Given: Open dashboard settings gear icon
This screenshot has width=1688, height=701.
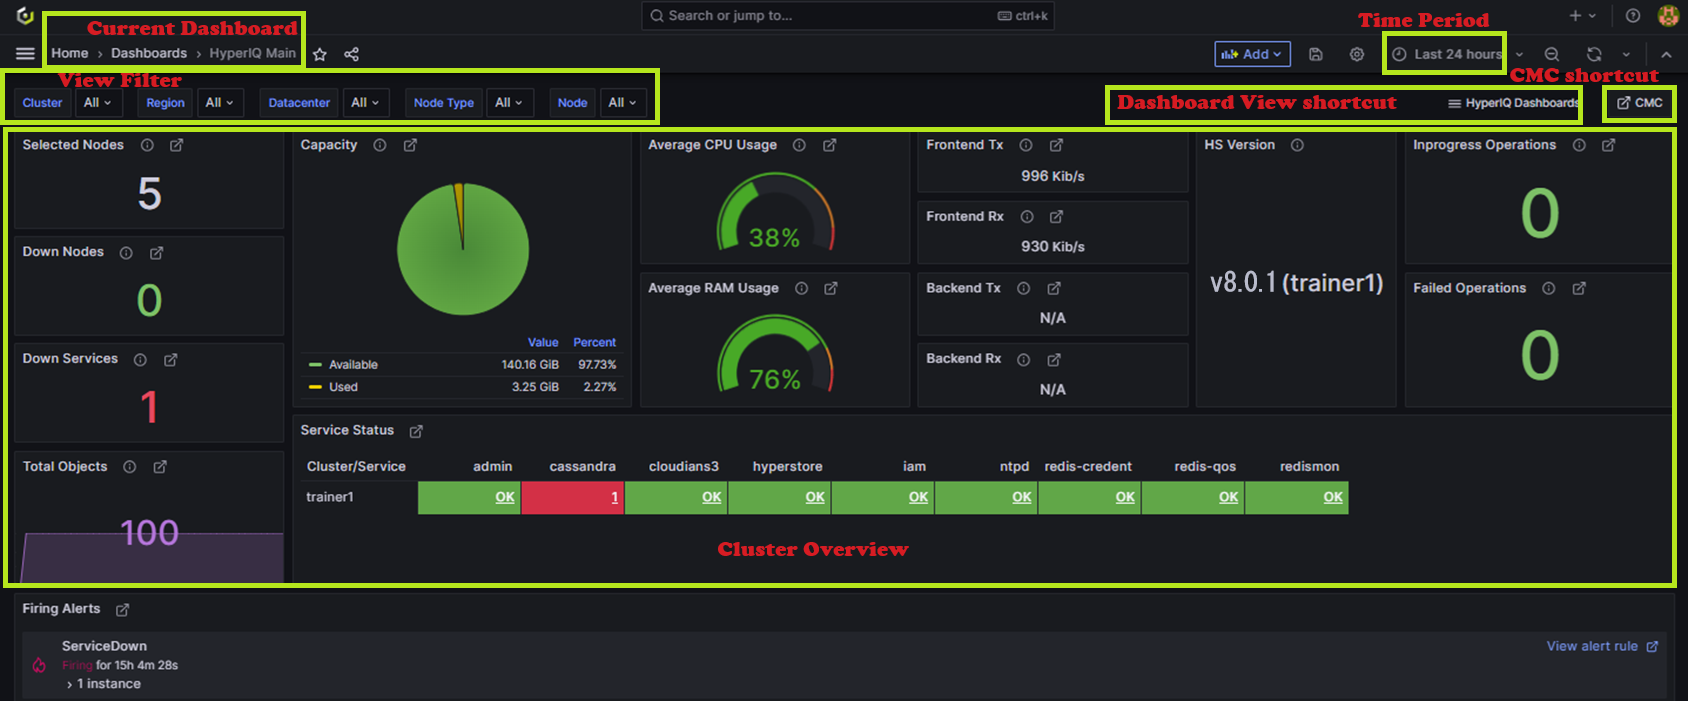Looking at the screenshot, I should click(x=1357, y=54).
